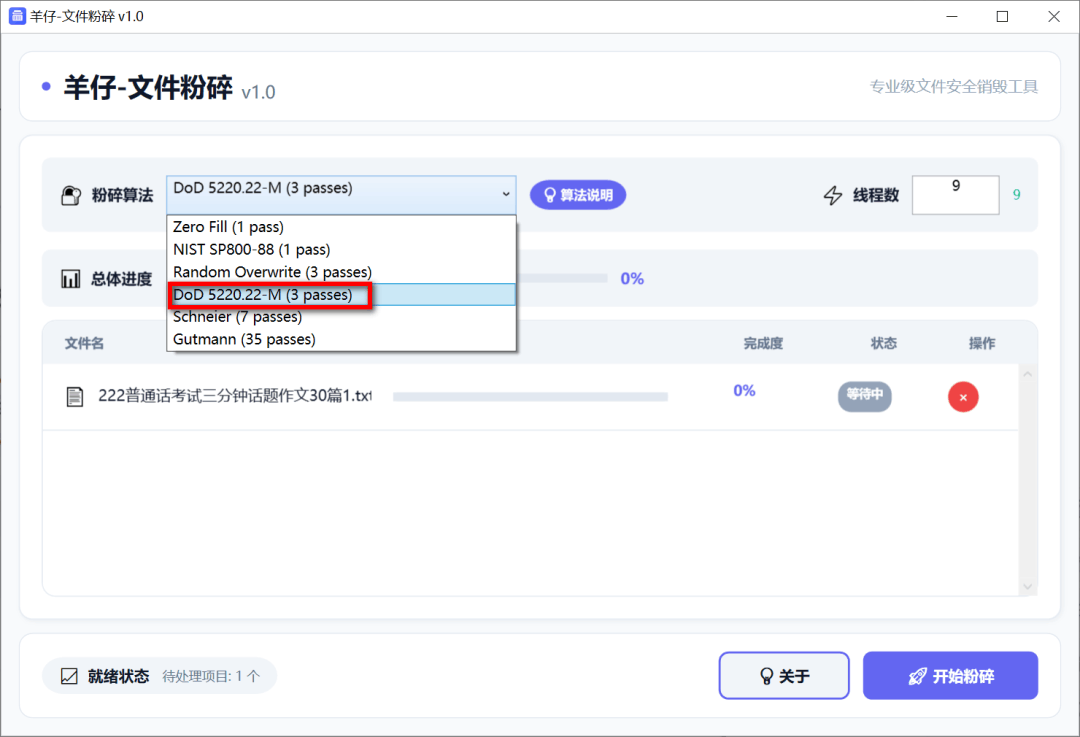The width and height of the screenshot is (1080, 737).
Task: Click the lightning bolt thread count icon
Action: pos(832,196)
